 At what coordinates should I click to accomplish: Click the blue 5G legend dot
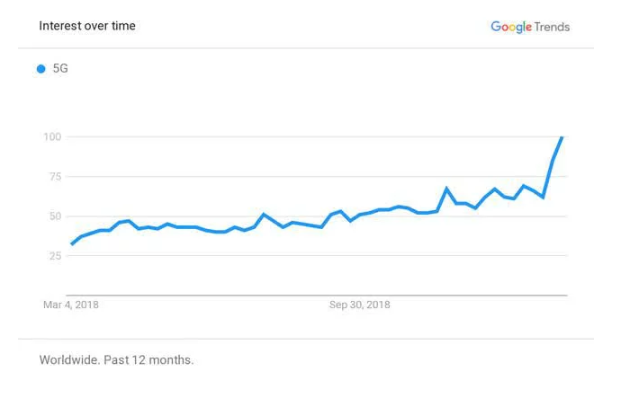click(x=41, y=69)
